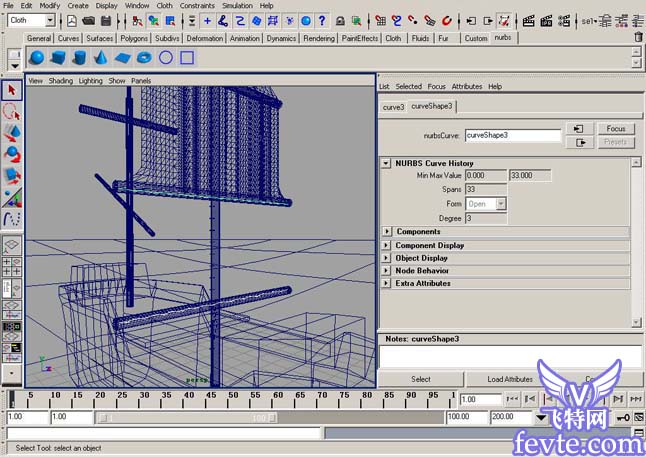Click the nurbsCurve name field
This screenshot has width=646, height=457.
513,135
